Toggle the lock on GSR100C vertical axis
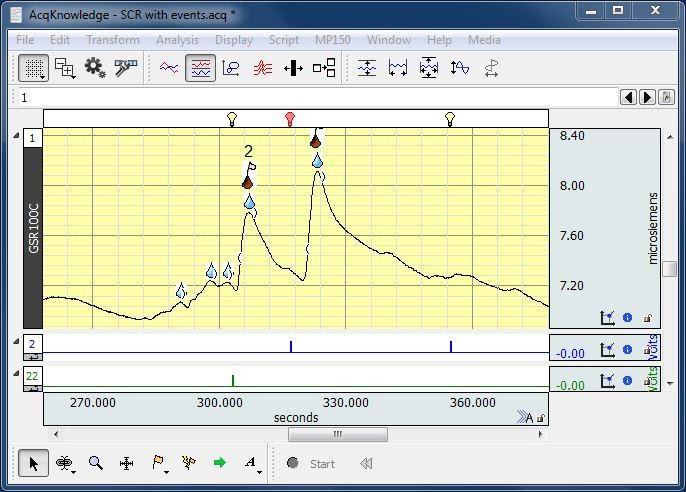Viewport: 686px width, 492px height. point(648,319)
